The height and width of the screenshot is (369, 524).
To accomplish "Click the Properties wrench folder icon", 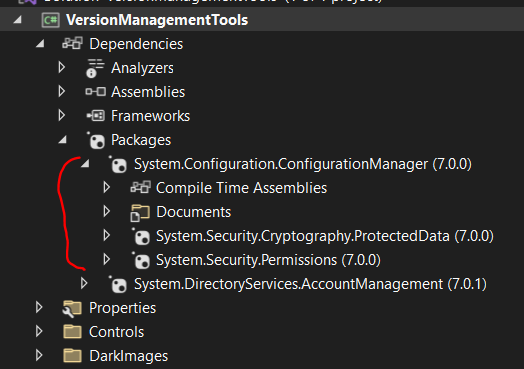I will coord(72,309).
